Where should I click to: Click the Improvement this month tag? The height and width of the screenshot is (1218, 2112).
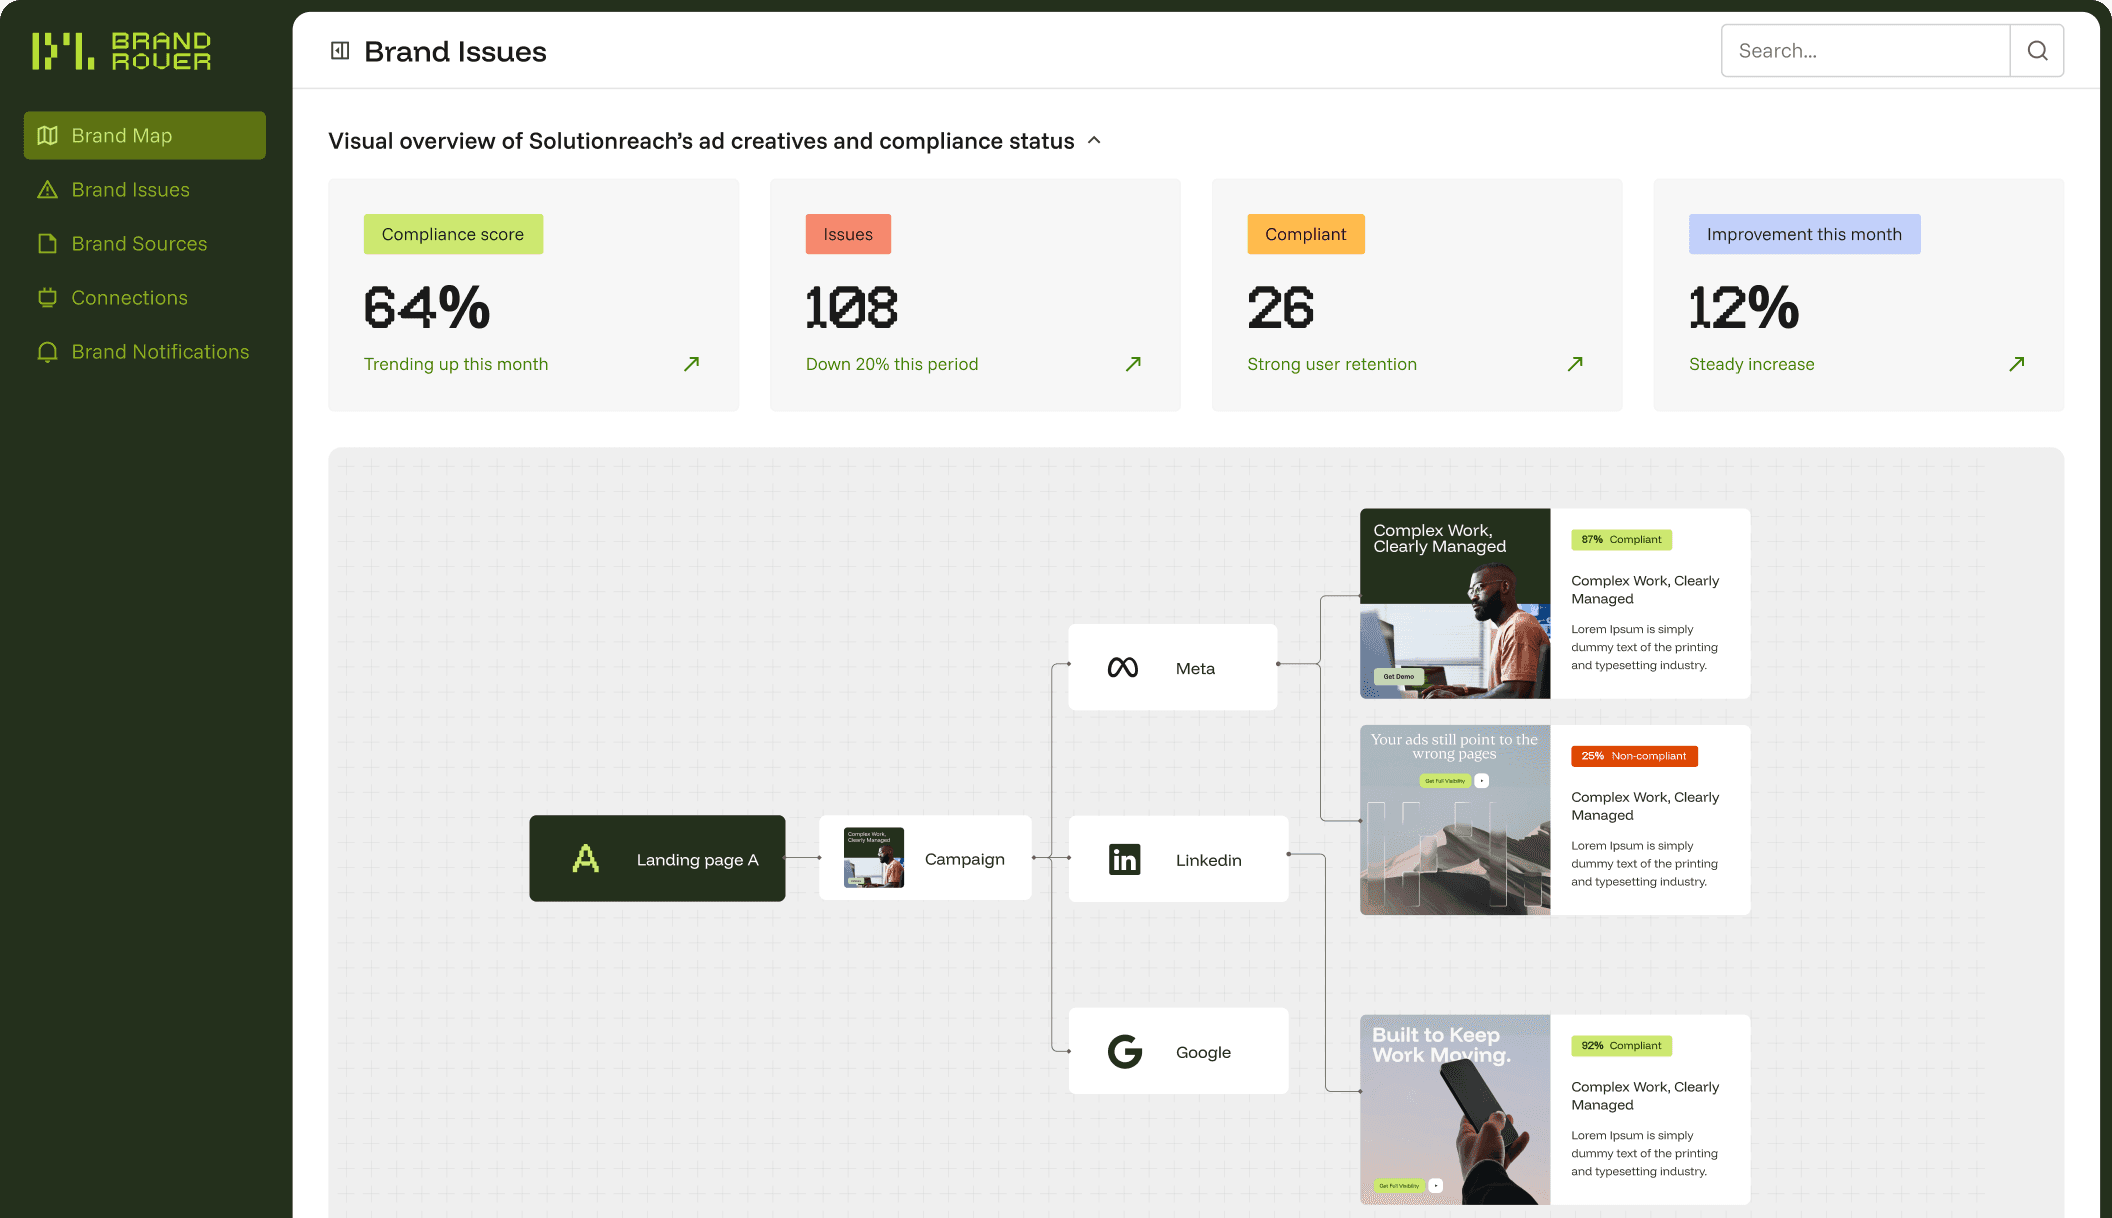(1804, 234)
